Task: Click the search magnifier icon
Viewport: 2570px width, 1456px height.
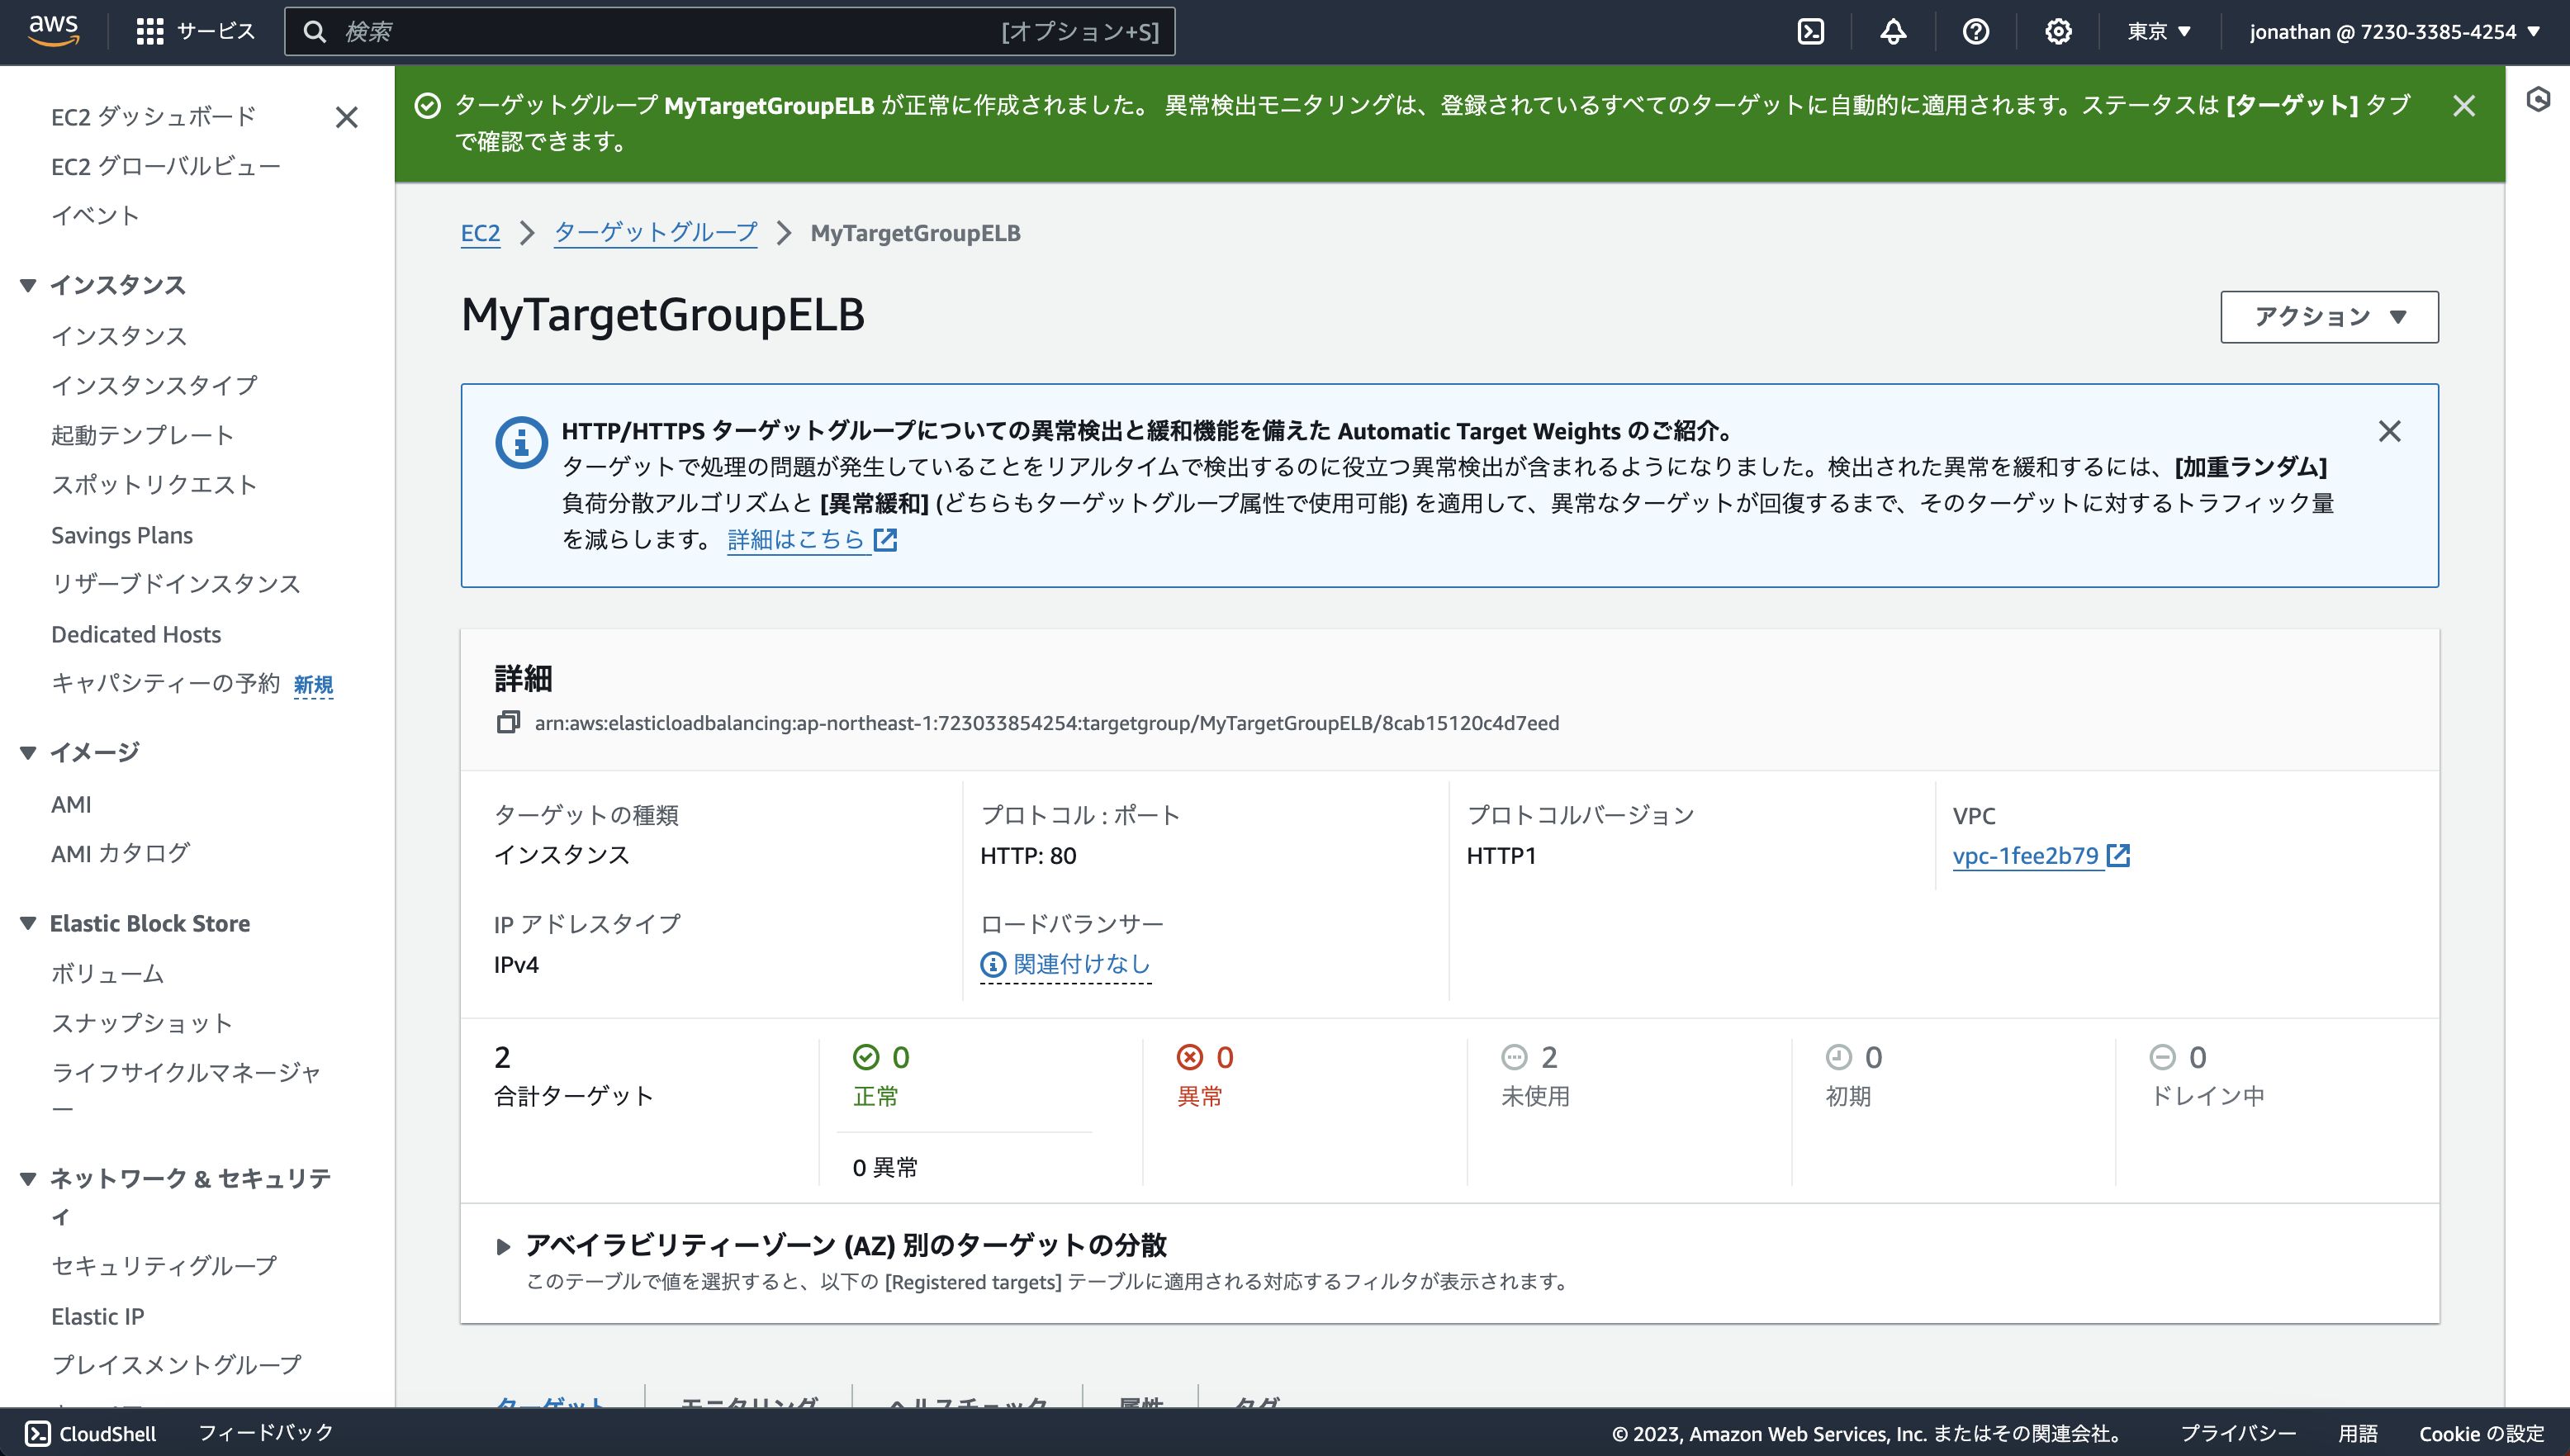Action: [315, 31]
